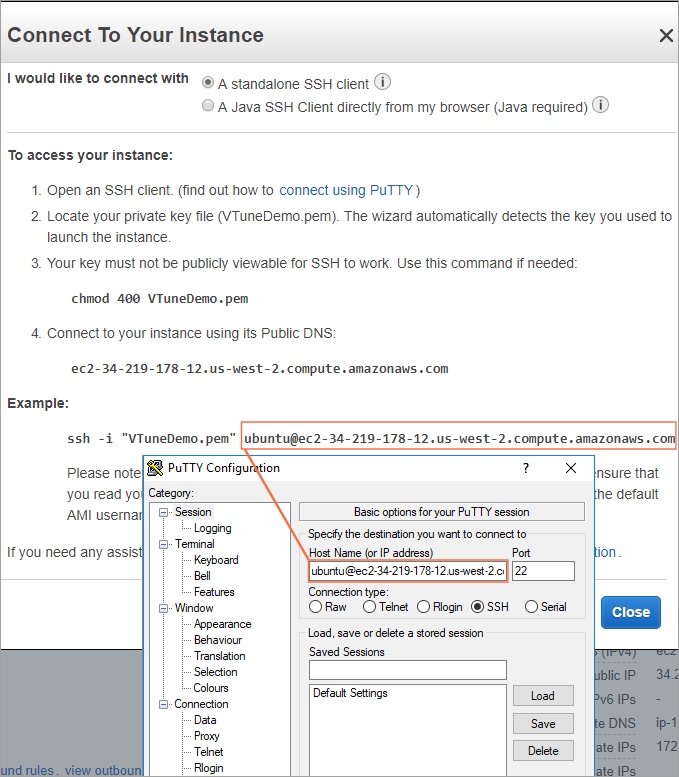Image resolution: width=679 pixels, height=777 pixels.
Task: Click ubuntu@ec2 address in example command
Action: [x=459, y=439]
